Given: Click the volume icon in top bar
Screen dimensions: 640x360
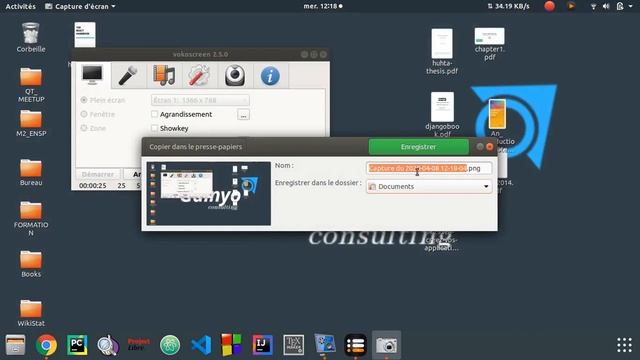Looking at the screenshot, I should (606, 6).
